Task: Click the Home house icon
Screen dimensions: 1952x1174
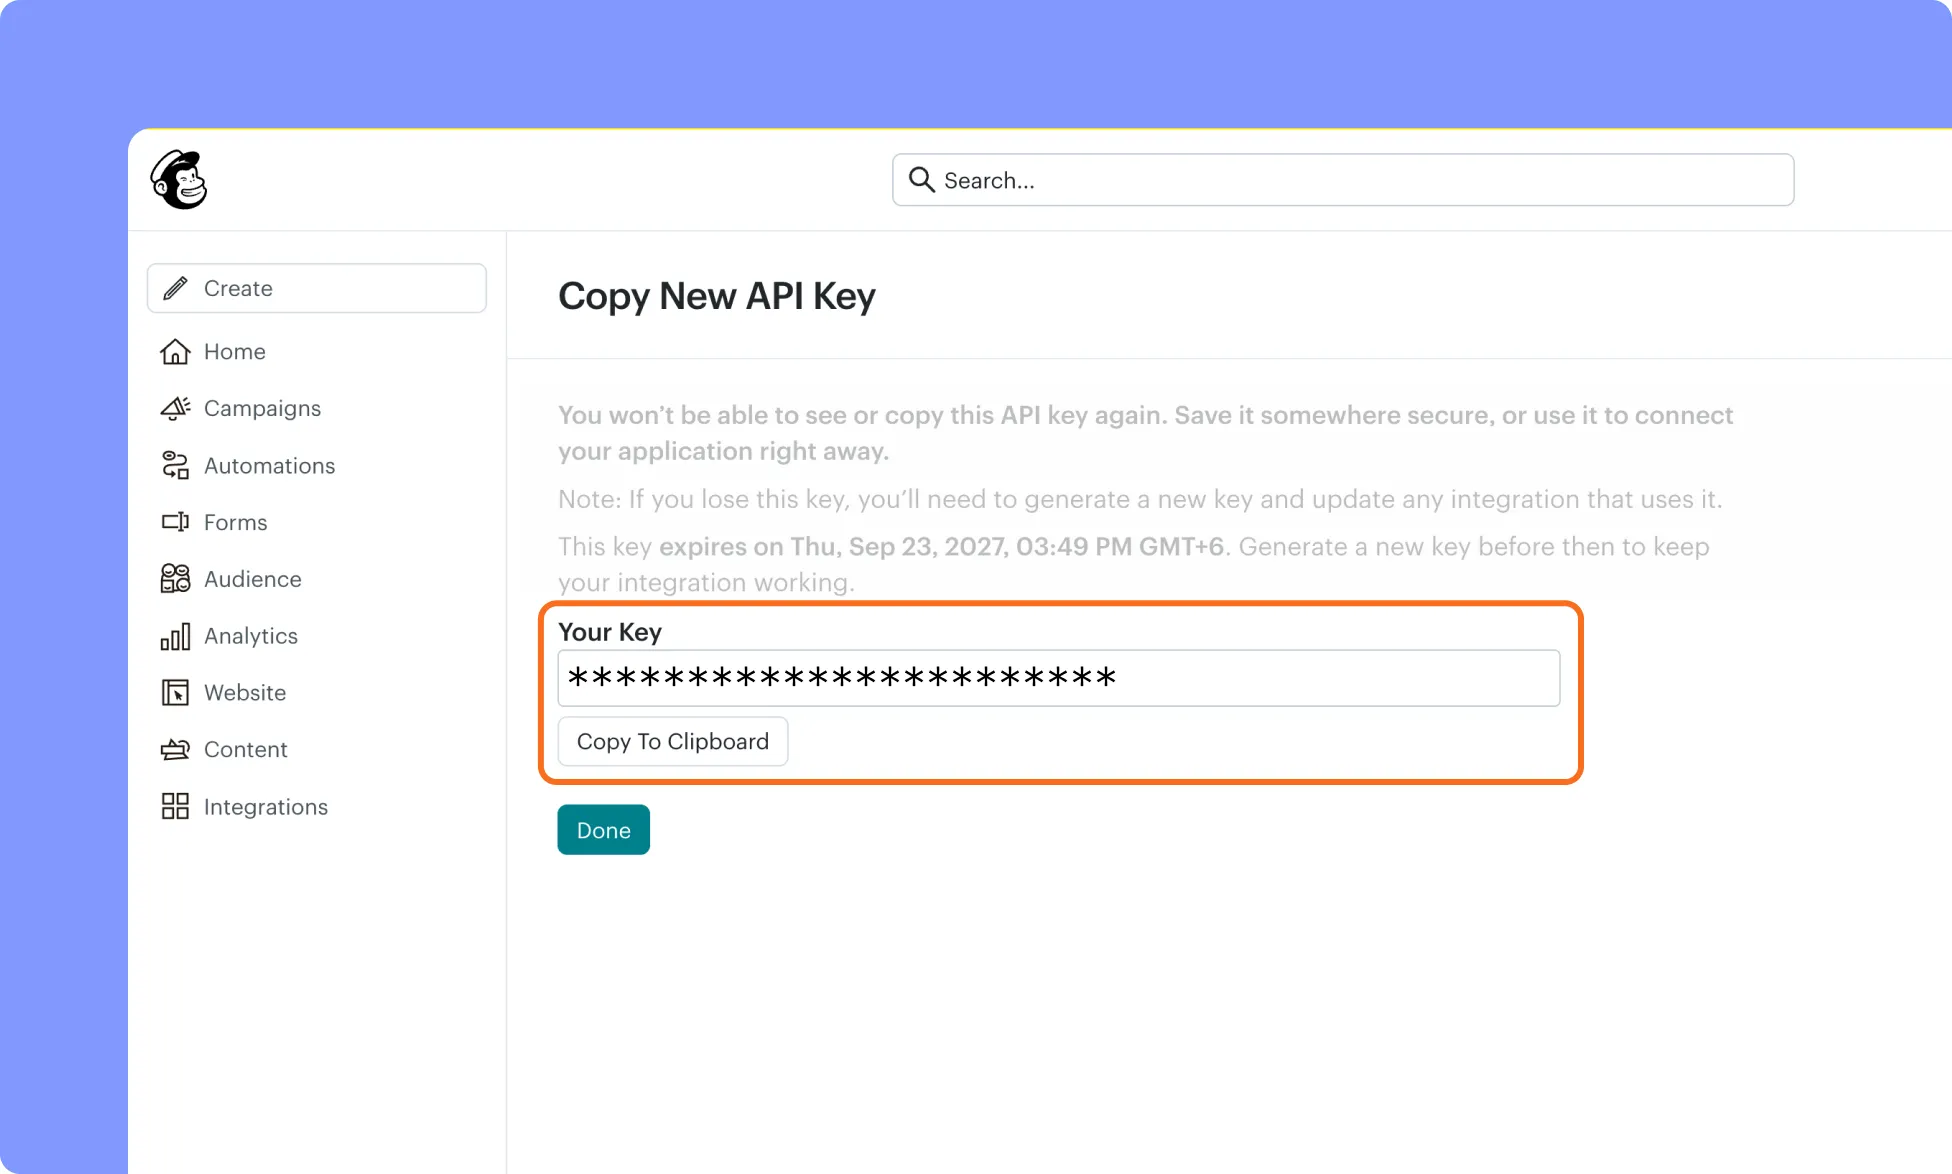Action: coord(175,351)
